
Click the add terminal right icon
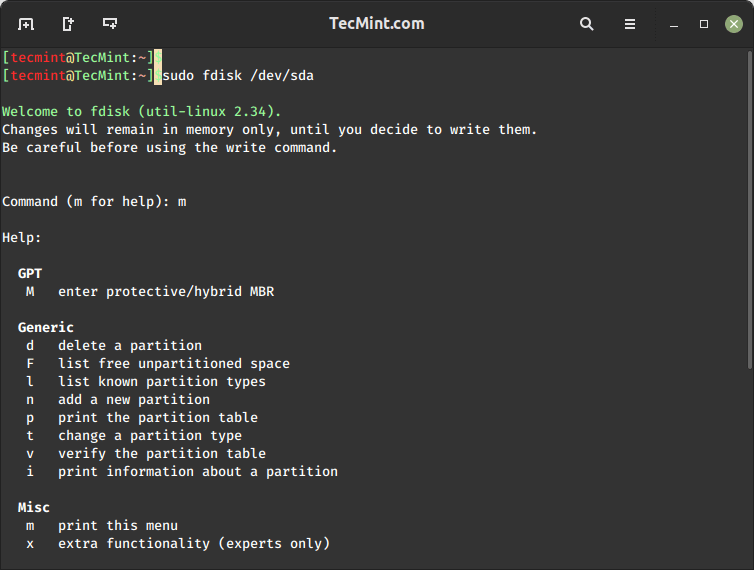point(68,24)
